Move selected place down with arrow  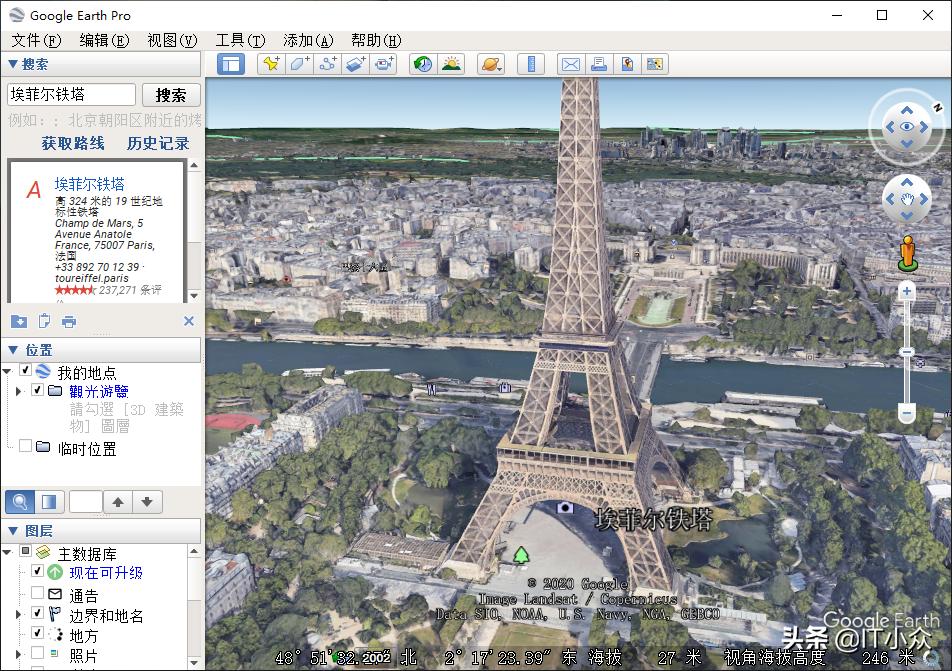click(x=147, y=502)
